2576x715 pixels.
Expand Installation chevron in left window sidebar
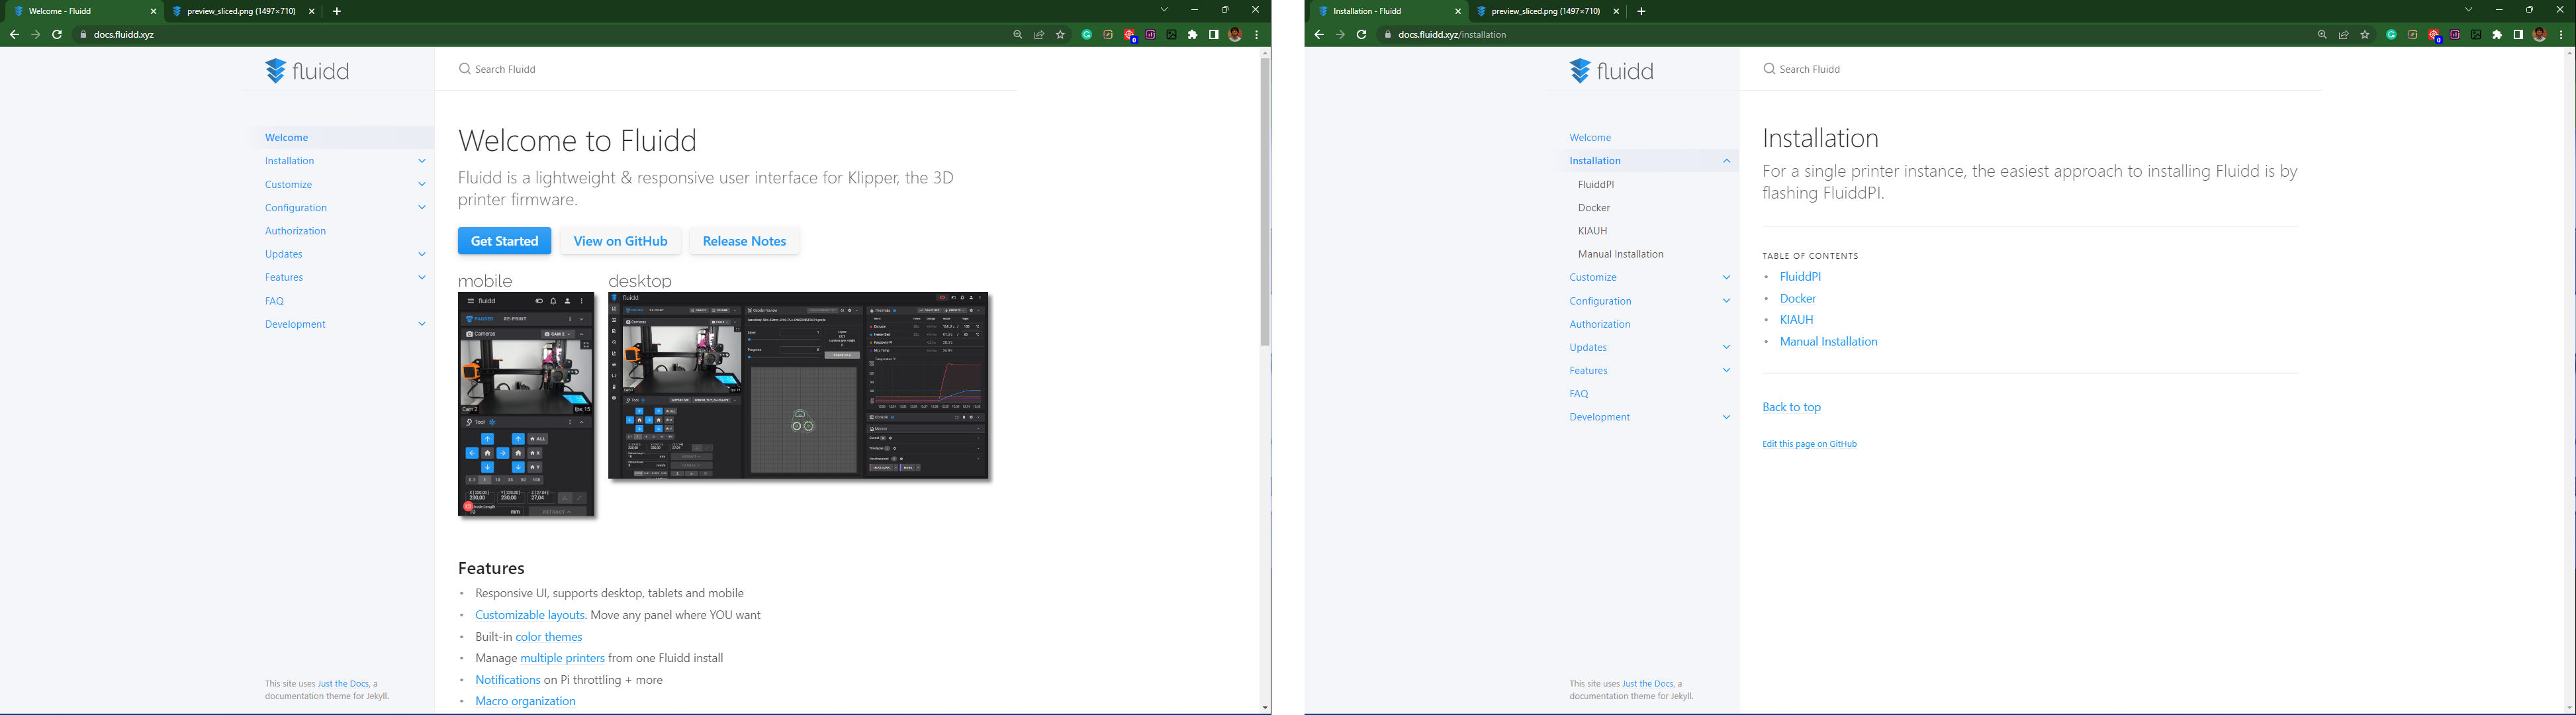tap(422, 161)
